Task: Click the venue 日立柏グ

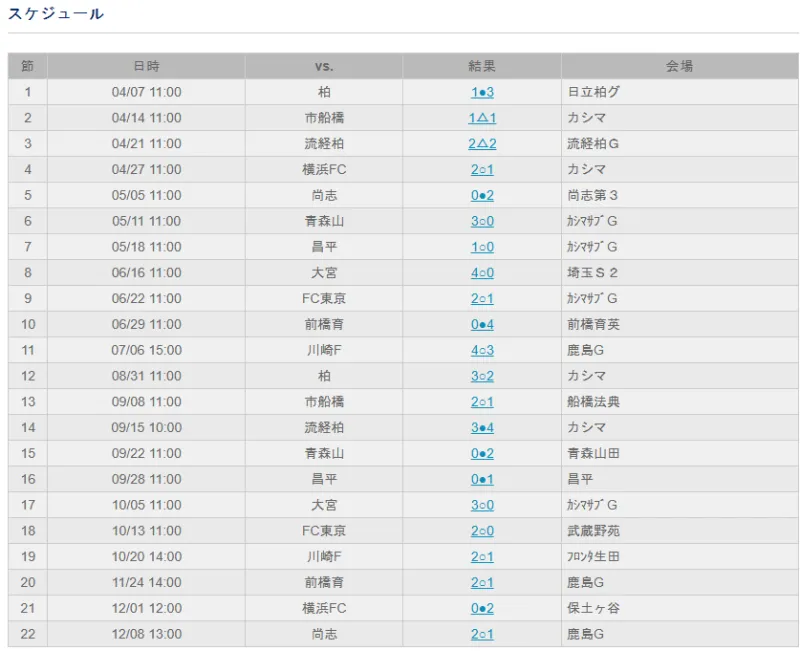Action: click(593, 92)
